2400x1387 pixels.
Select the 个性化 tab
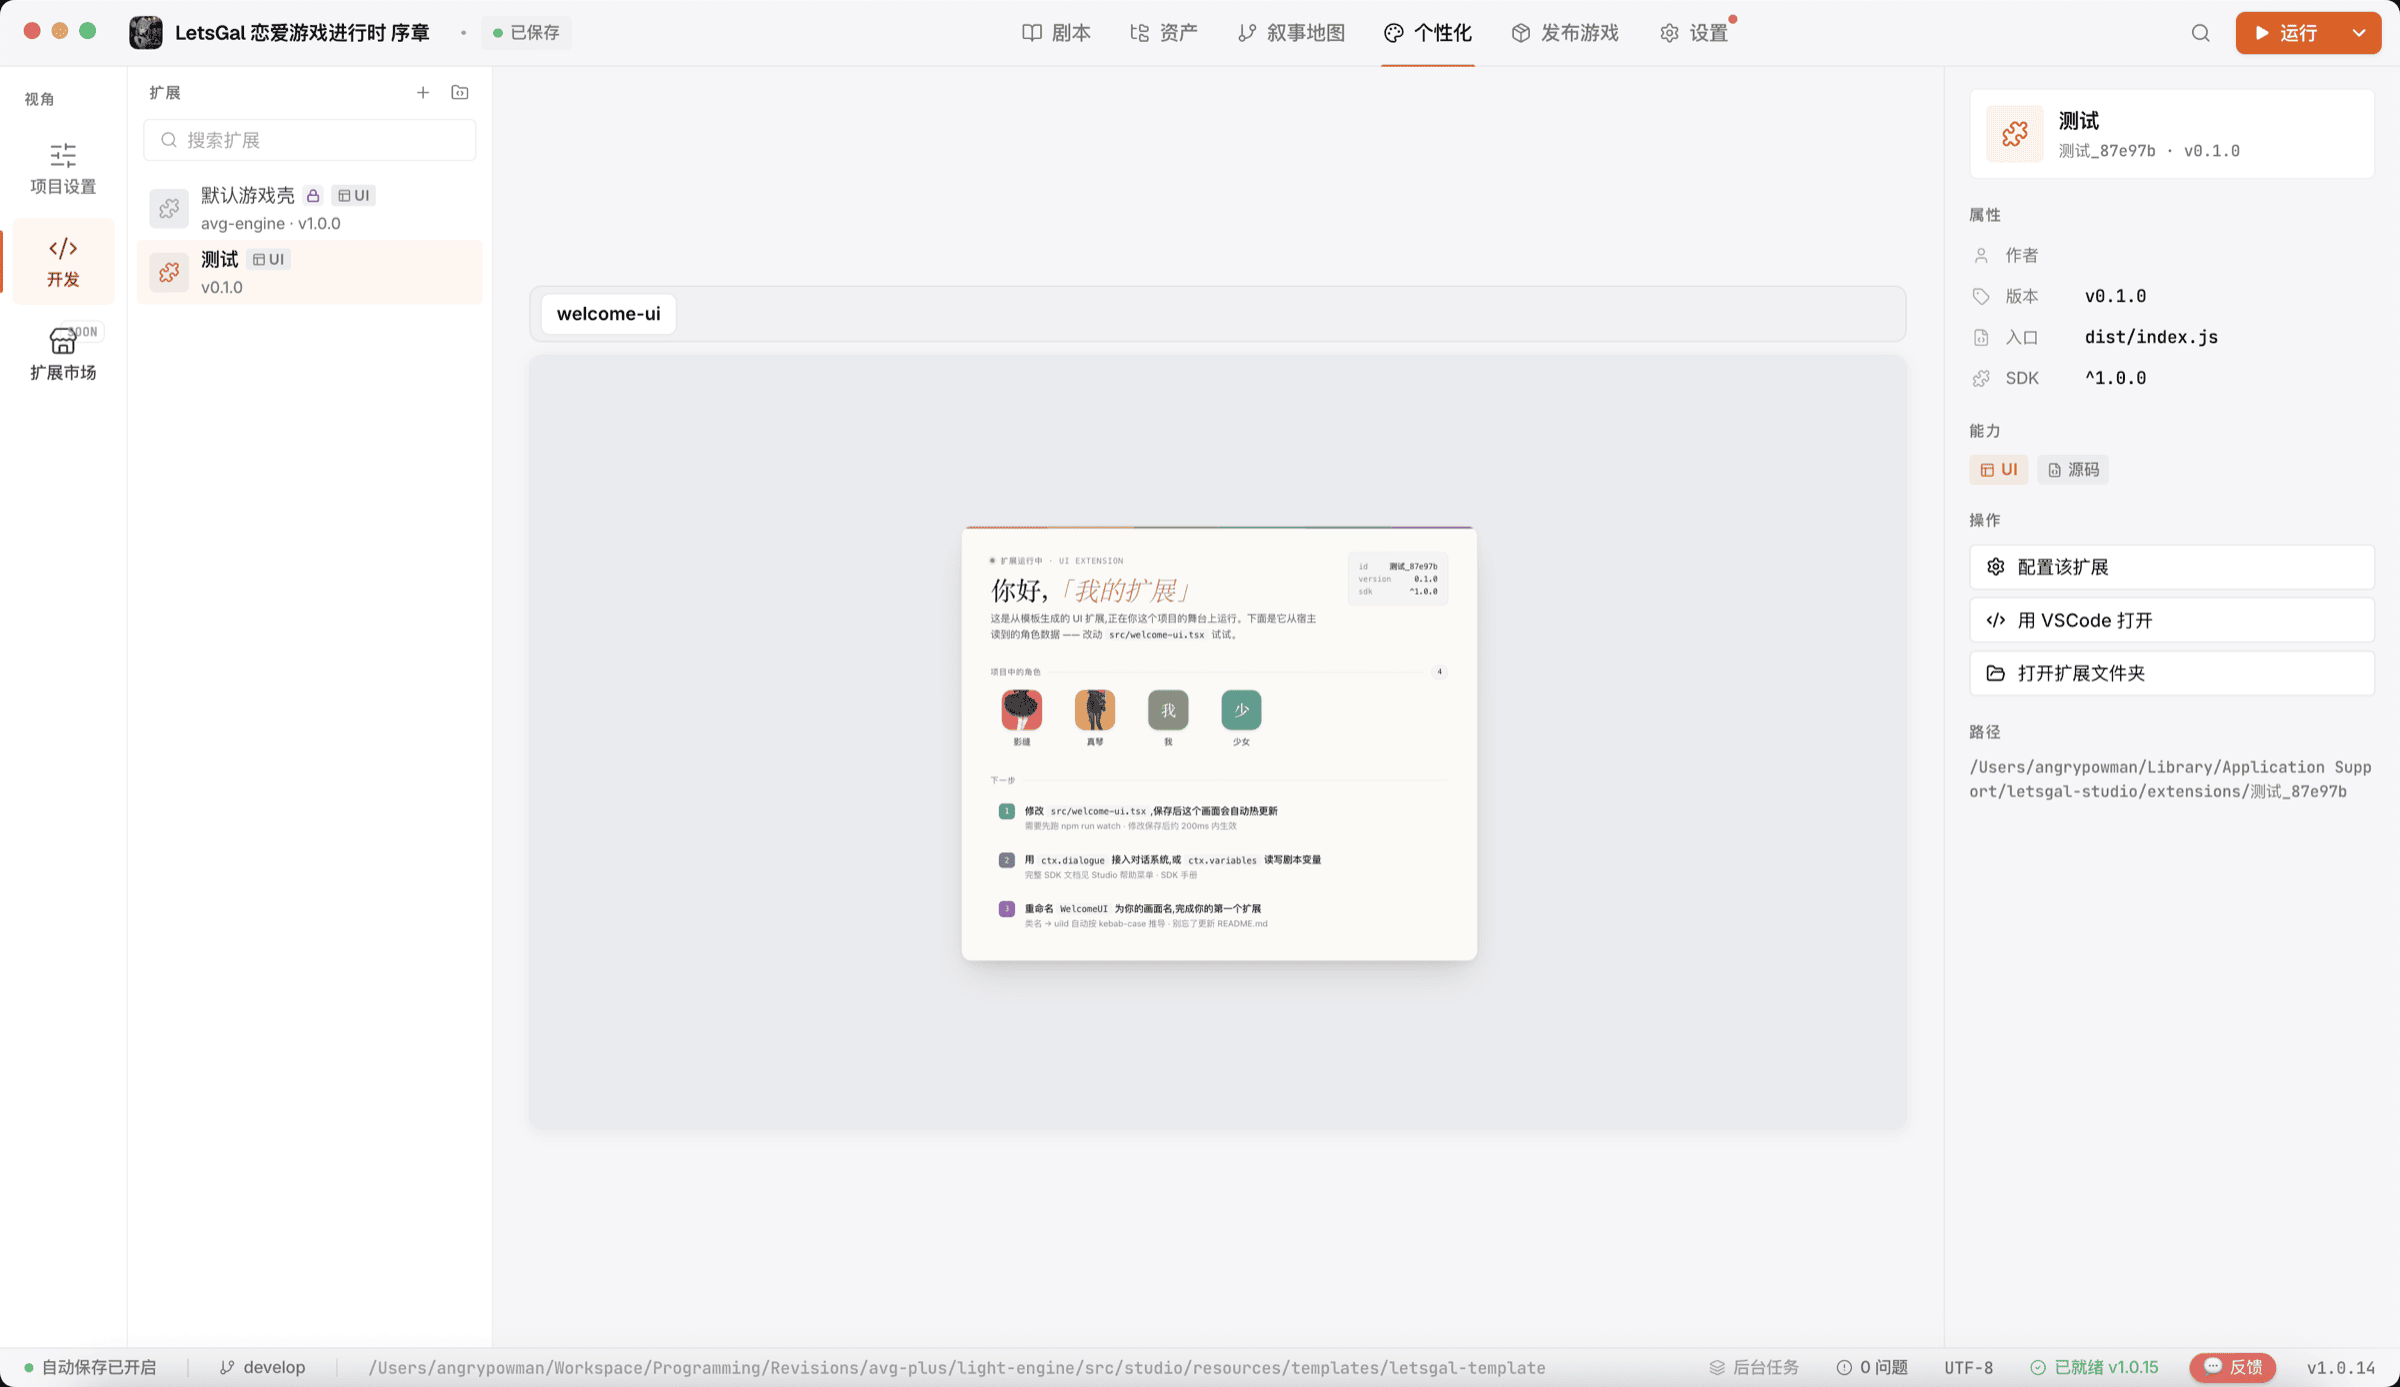(1427, 33)
